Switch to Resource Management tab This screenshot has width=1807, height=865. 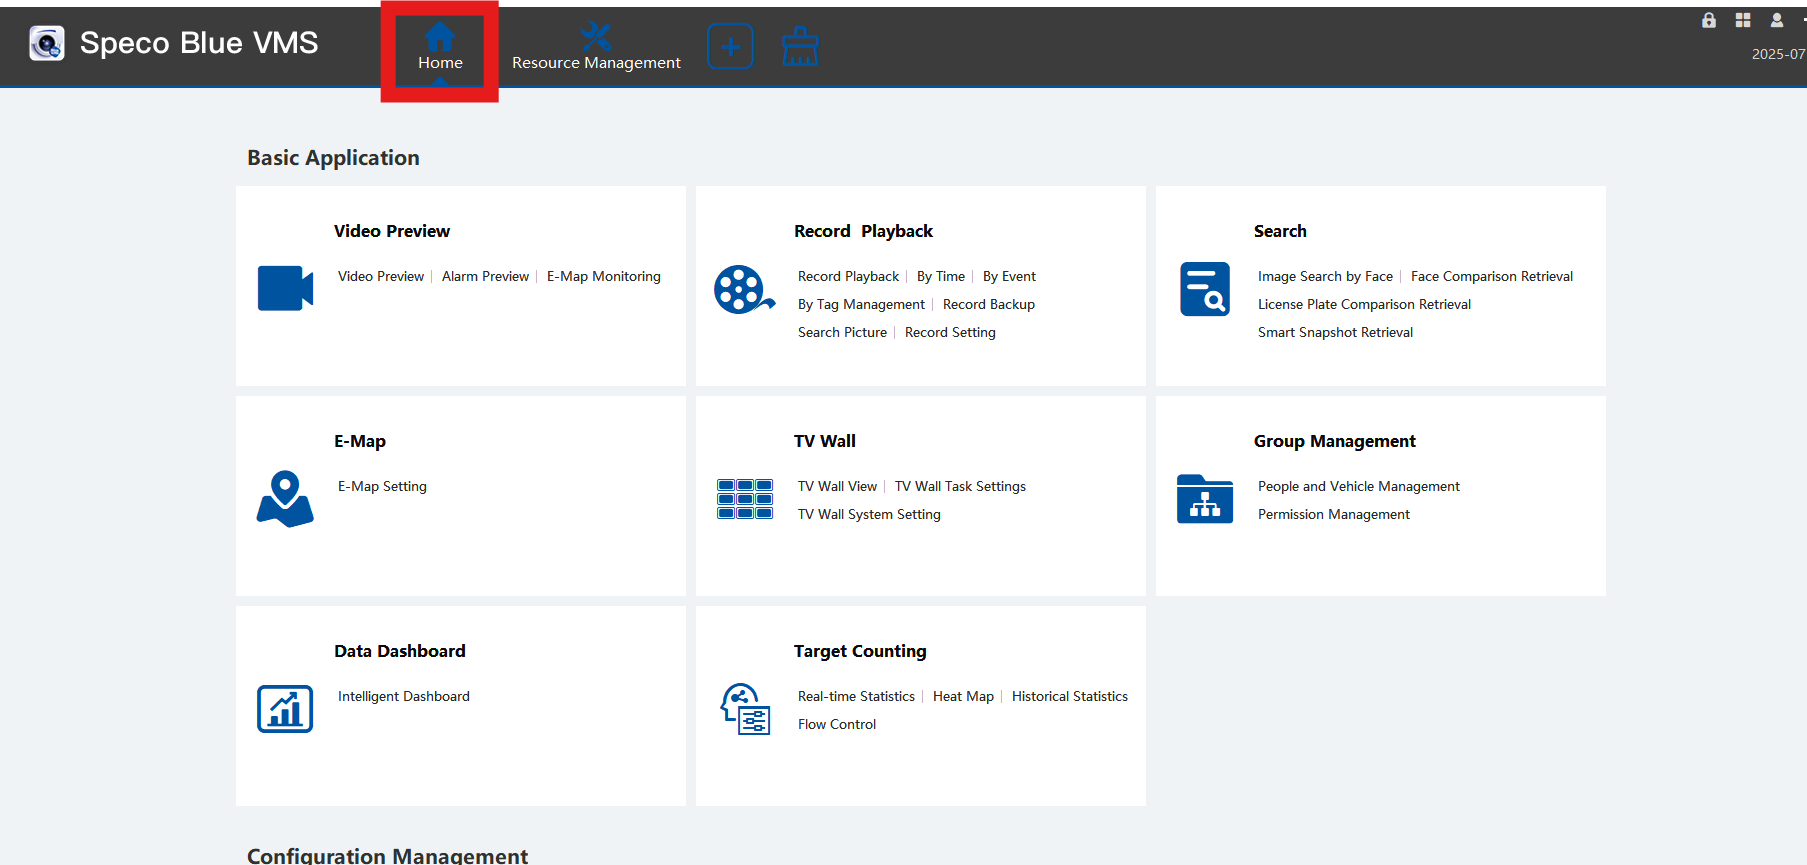(596, 48)
